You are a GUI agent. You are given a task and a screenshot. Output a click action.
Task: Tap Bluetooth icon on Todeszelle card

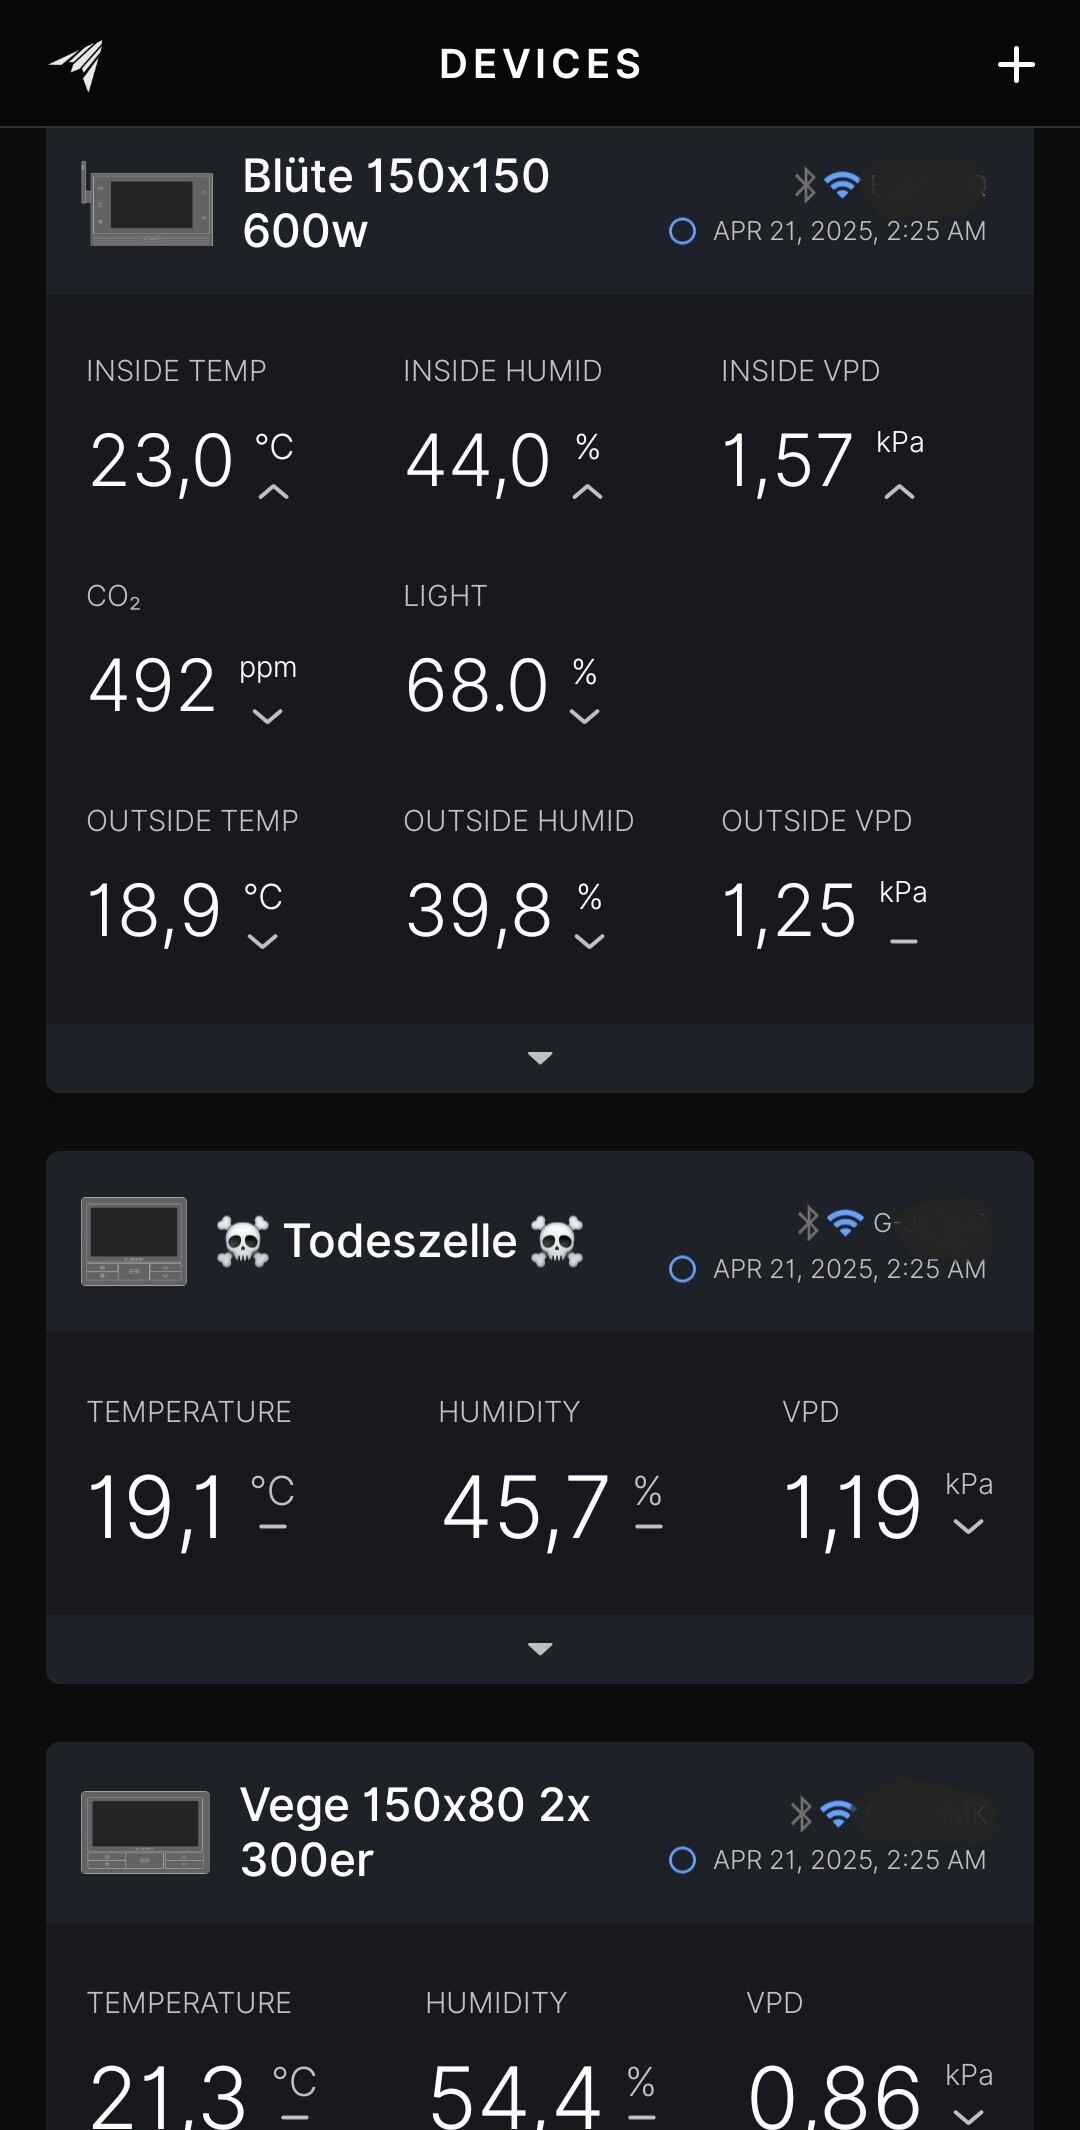tap(808, 1222)
